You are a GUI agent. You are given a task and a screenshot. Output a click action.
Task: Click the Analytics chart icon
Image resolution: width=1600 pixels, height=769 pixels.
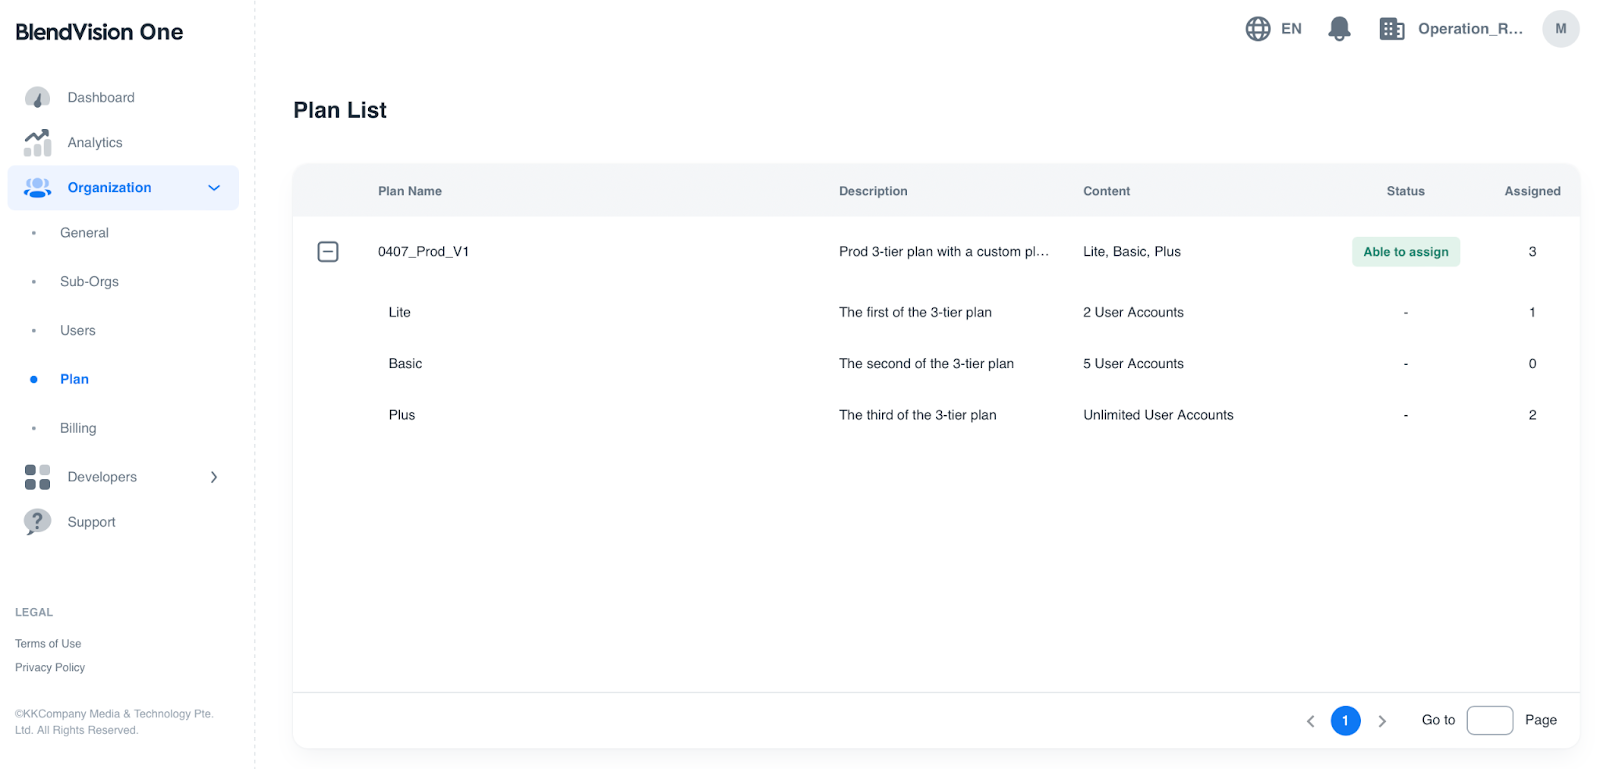click(x=37, y=143)
